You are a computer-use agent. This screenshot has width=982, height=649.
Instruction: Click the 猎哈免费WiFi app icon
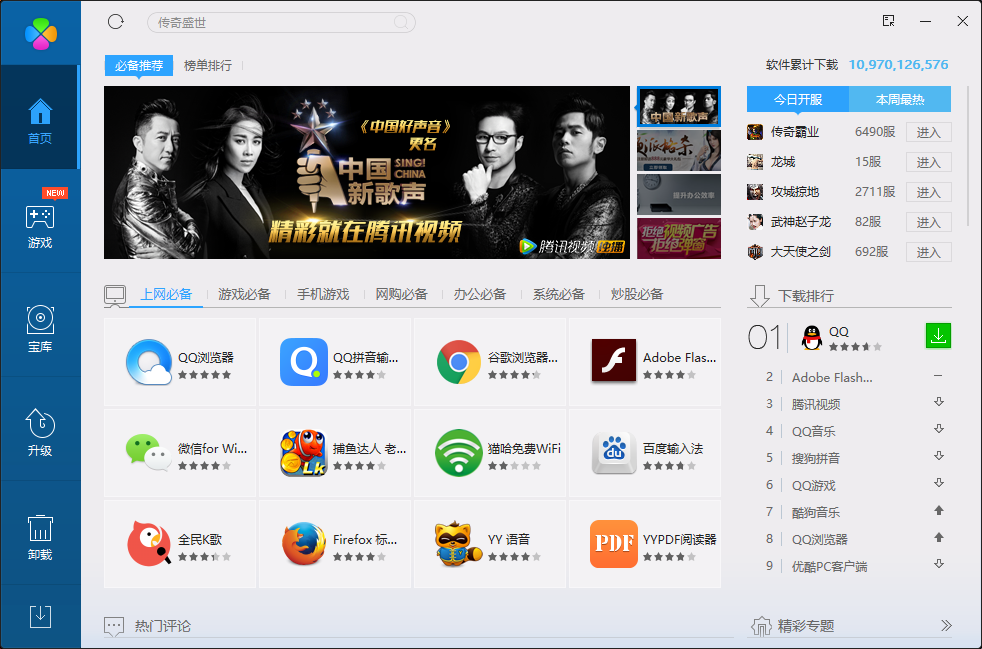coord(458,453)
